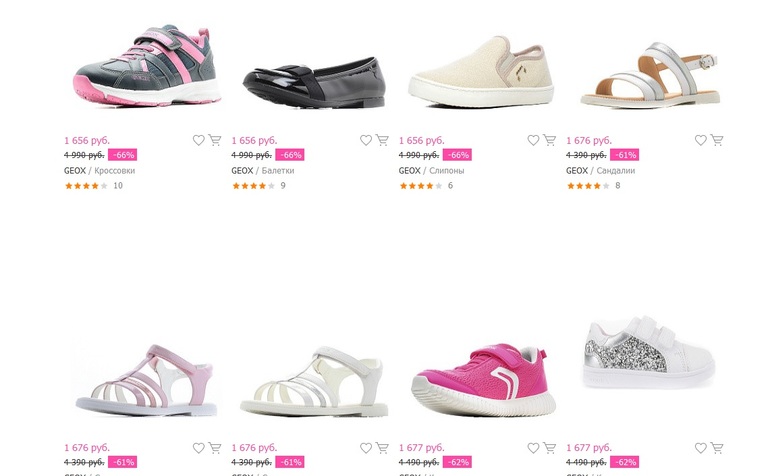Viewport: 770px width, 476px height.
Task: Open the white strappy sandal image
Action: pyautogui.click(x=313, y=381)
